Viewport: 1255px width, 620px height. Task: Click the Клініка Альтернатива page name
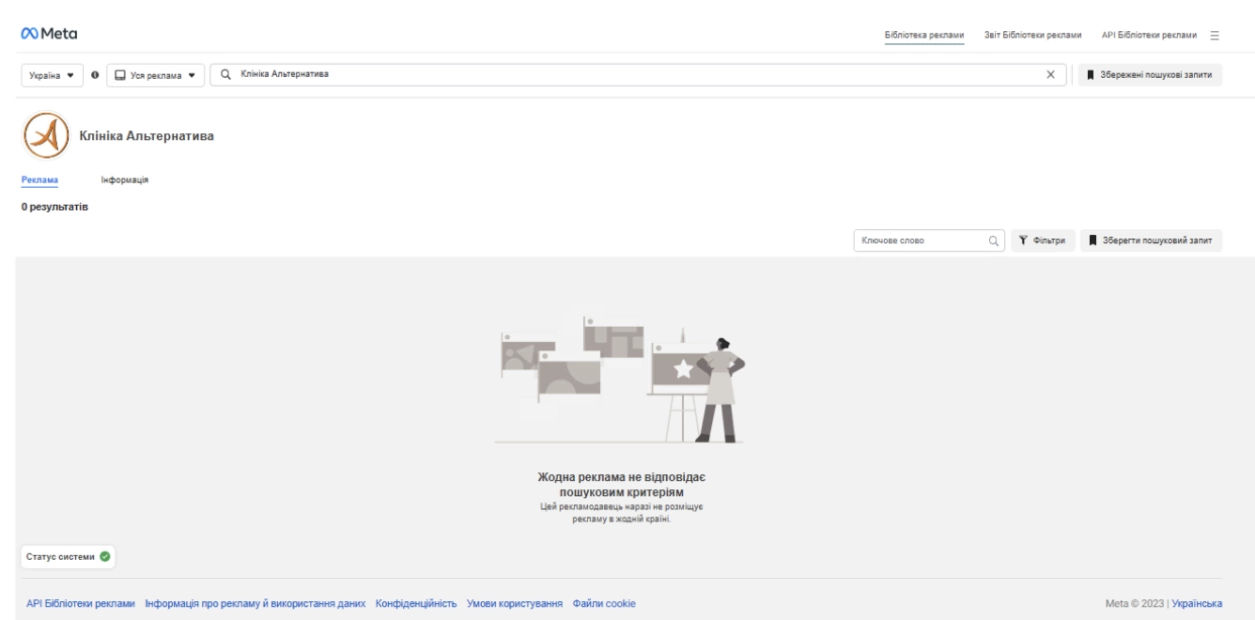click(x=148, y=138)
